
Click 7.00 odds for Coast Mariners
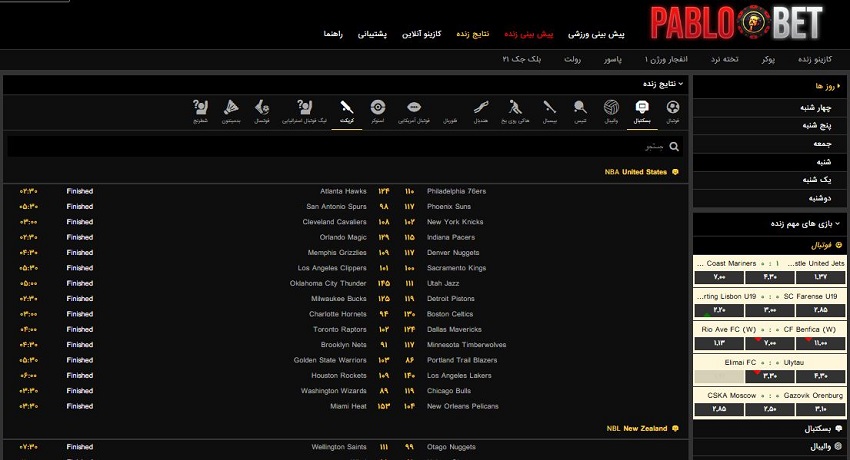pos(719,277)
